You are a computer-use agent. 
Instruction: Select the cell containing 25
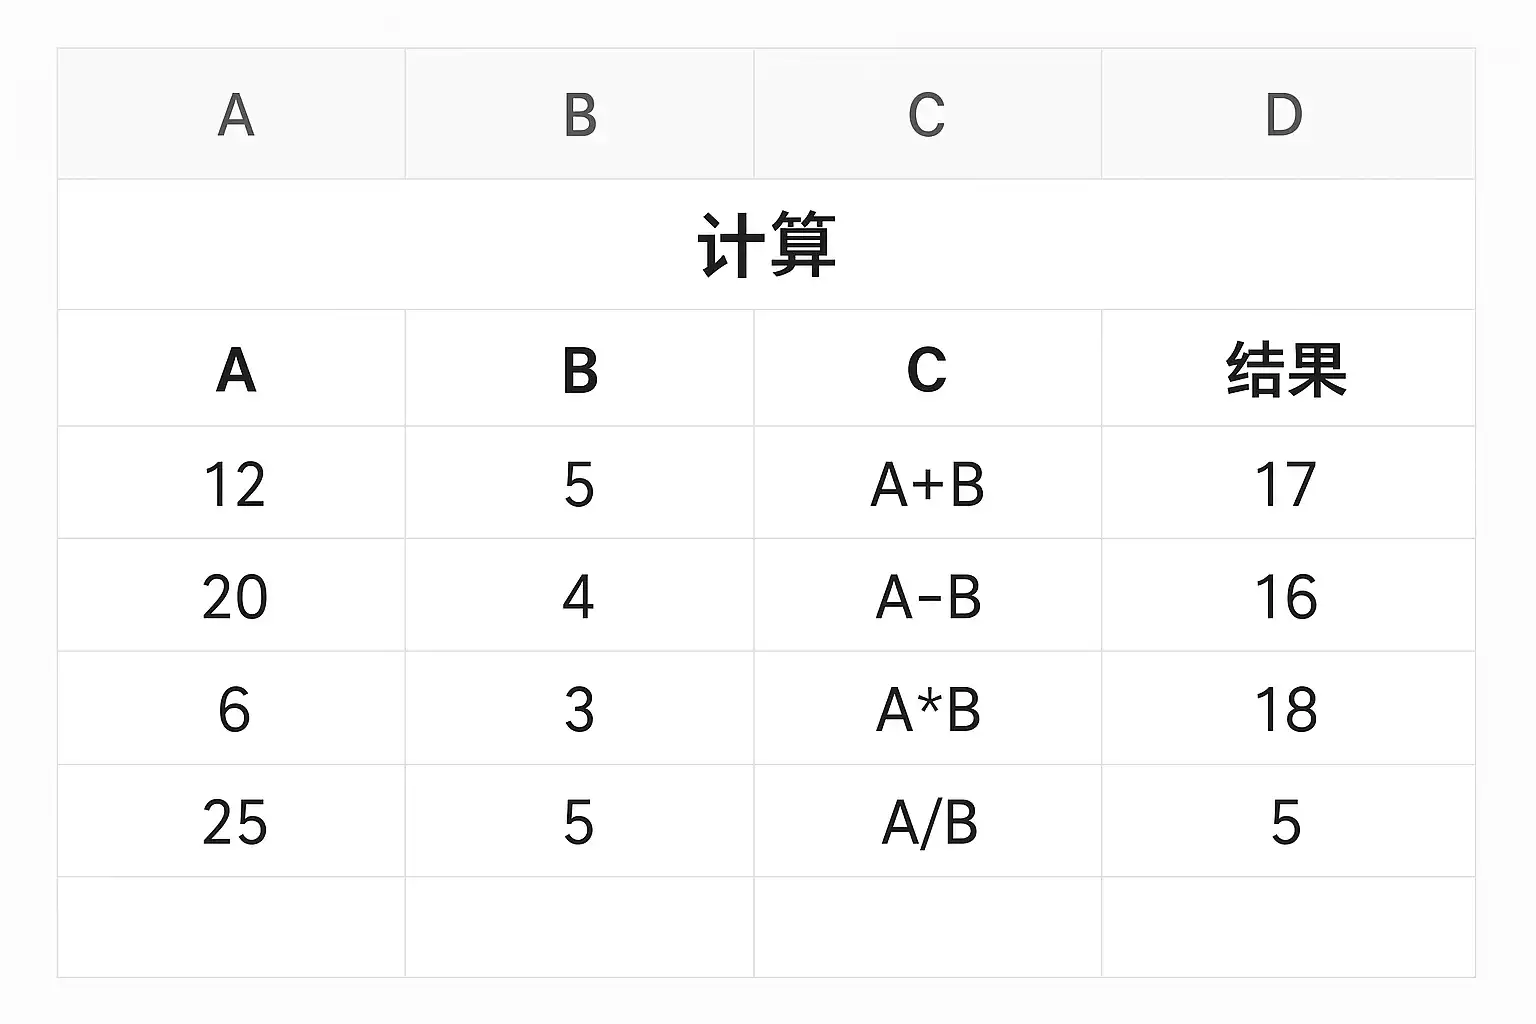pyautogui.click(x=232, y=821)
